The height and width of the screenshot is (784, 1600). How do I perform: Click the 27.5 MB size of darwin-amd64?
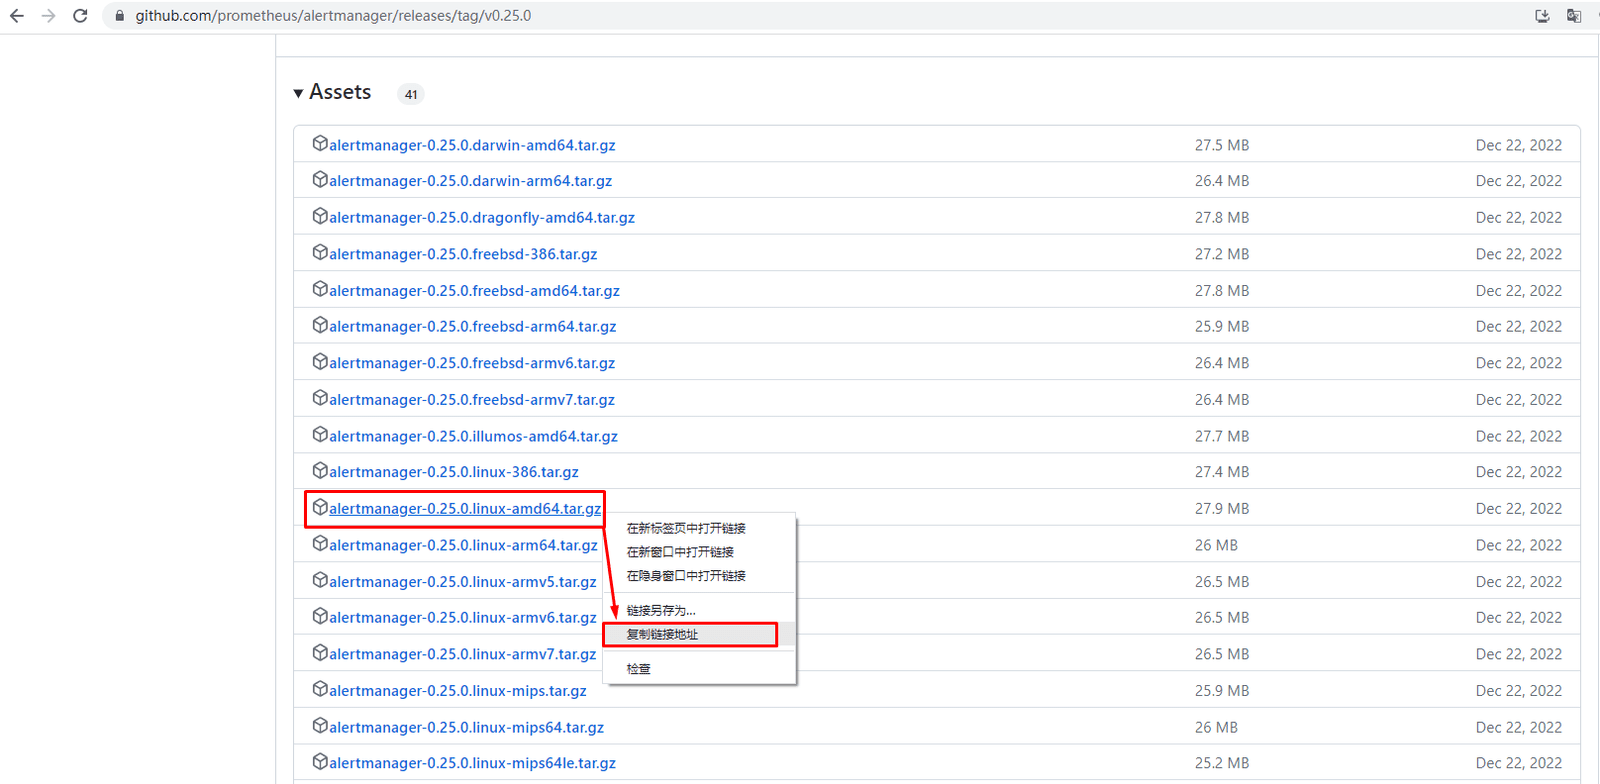(x=1222, y=145)
